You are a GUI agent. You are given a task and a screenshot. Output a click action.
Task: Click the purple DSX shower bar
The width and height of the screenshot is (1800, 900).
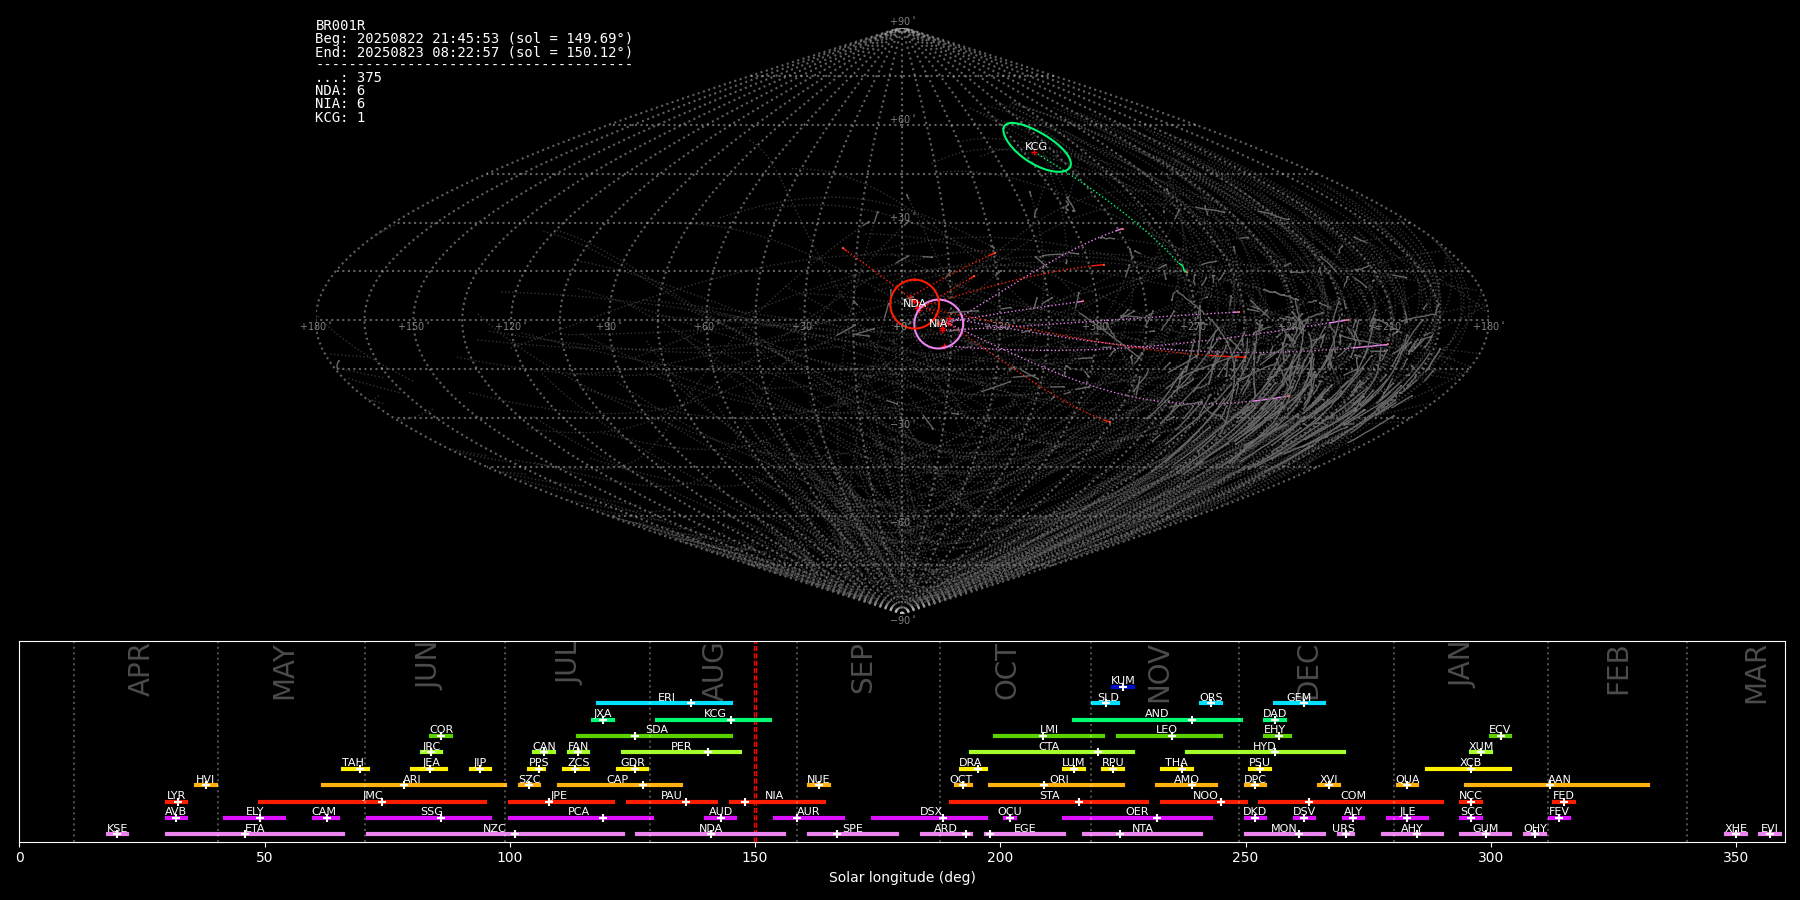[x=929, y=818]
